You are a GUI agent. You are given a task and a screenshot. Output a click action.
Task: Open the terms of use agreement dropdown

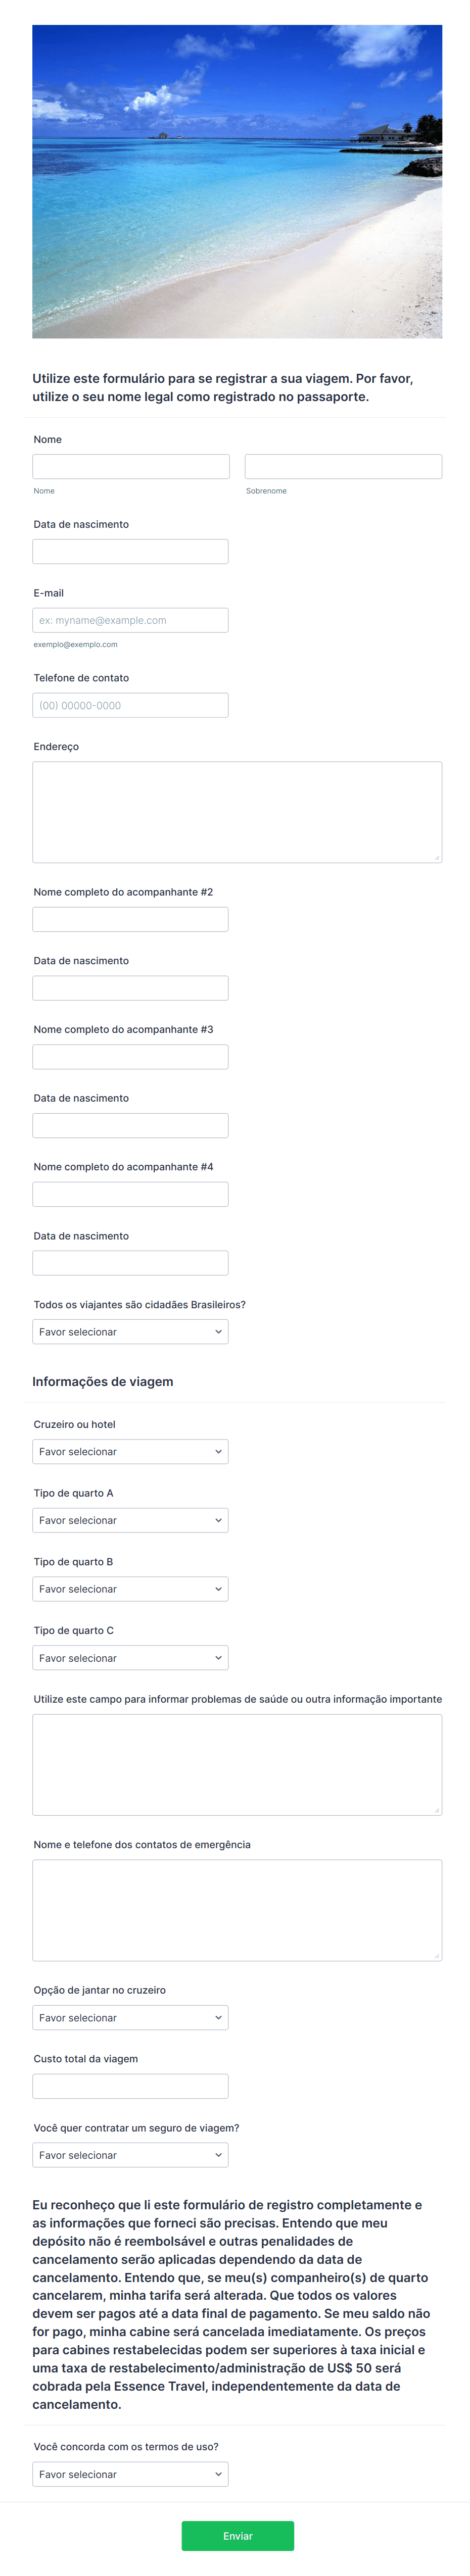(x=130, y=2473)
